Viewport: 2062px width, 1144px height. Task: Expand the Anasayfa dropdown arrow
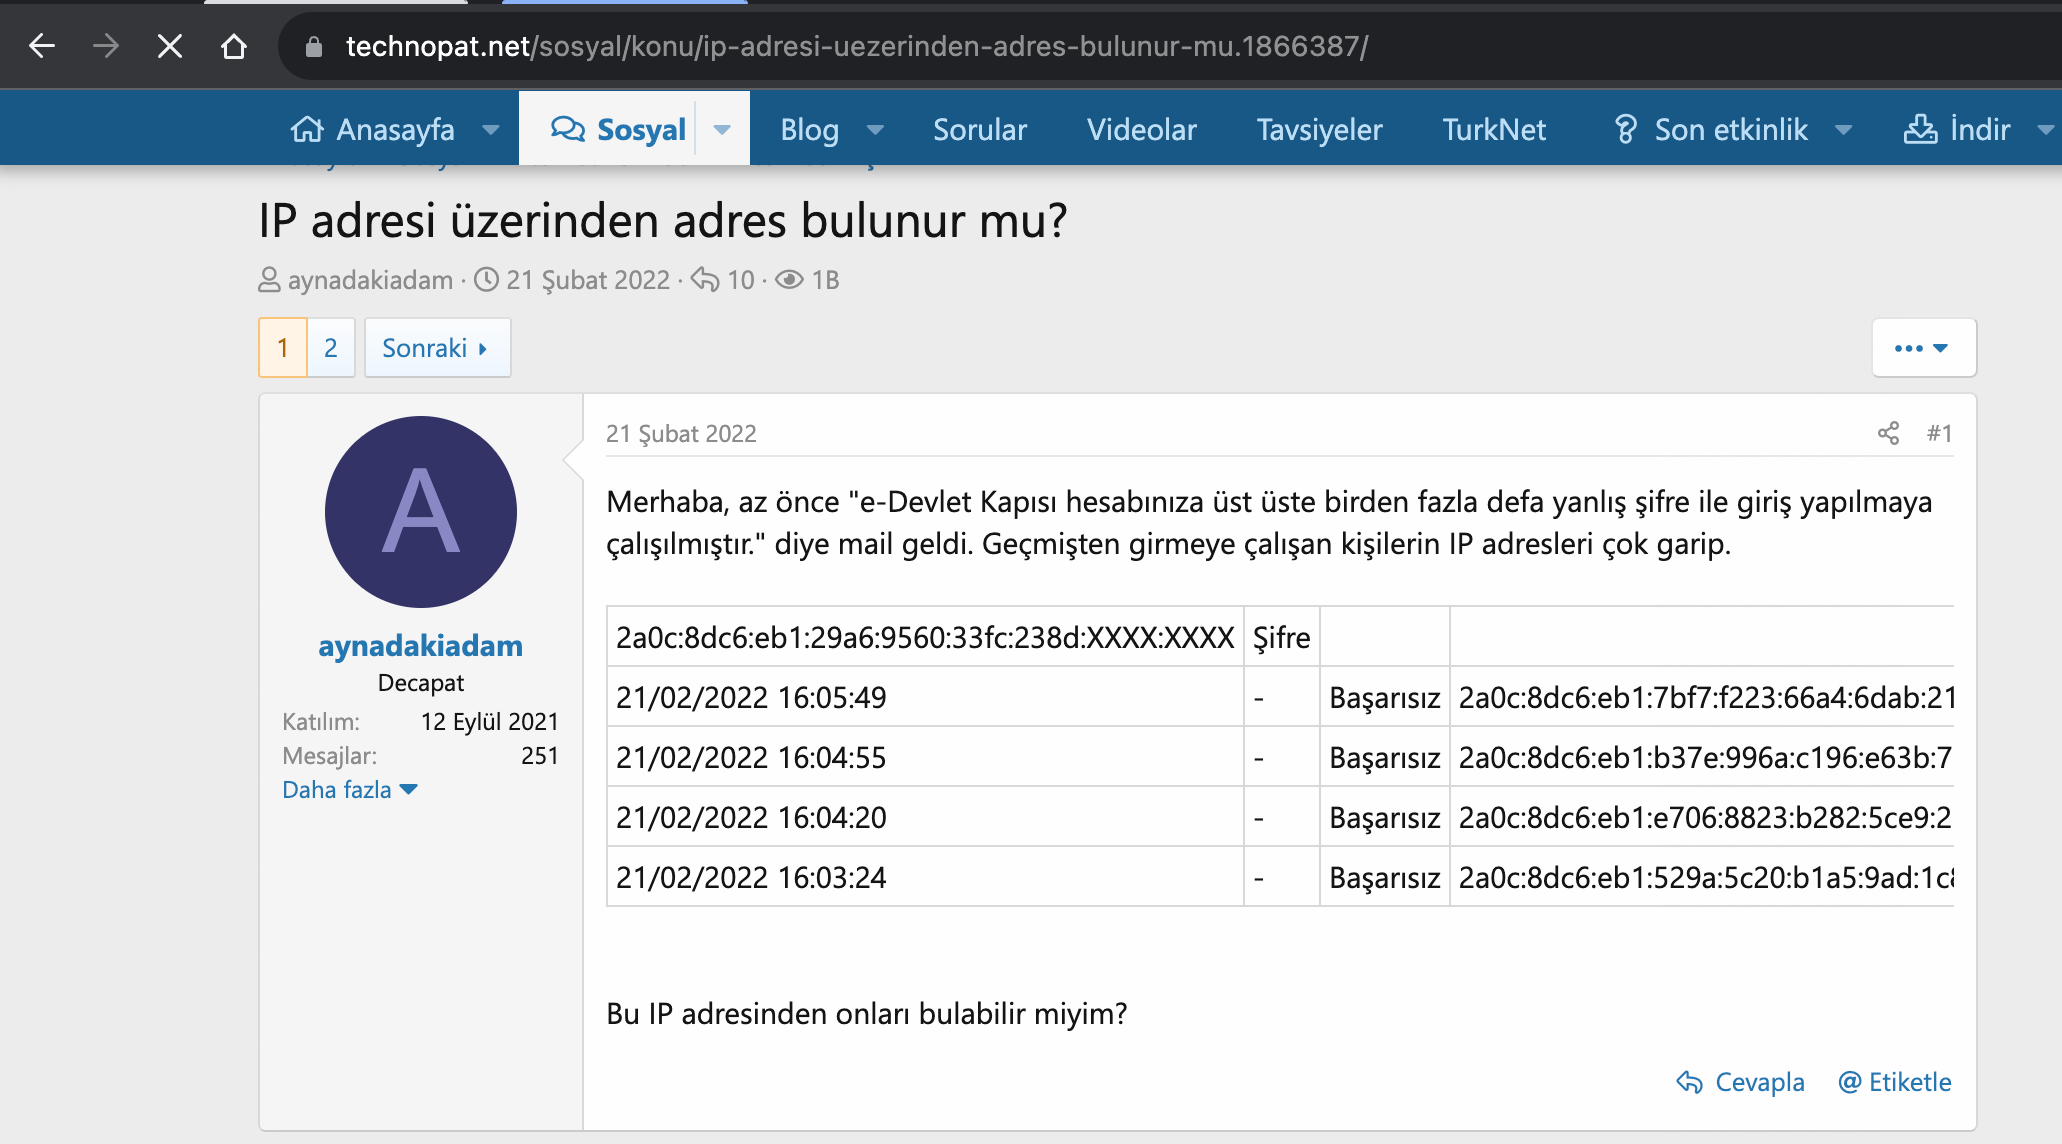pyautogui.click(x=491, y=129)
